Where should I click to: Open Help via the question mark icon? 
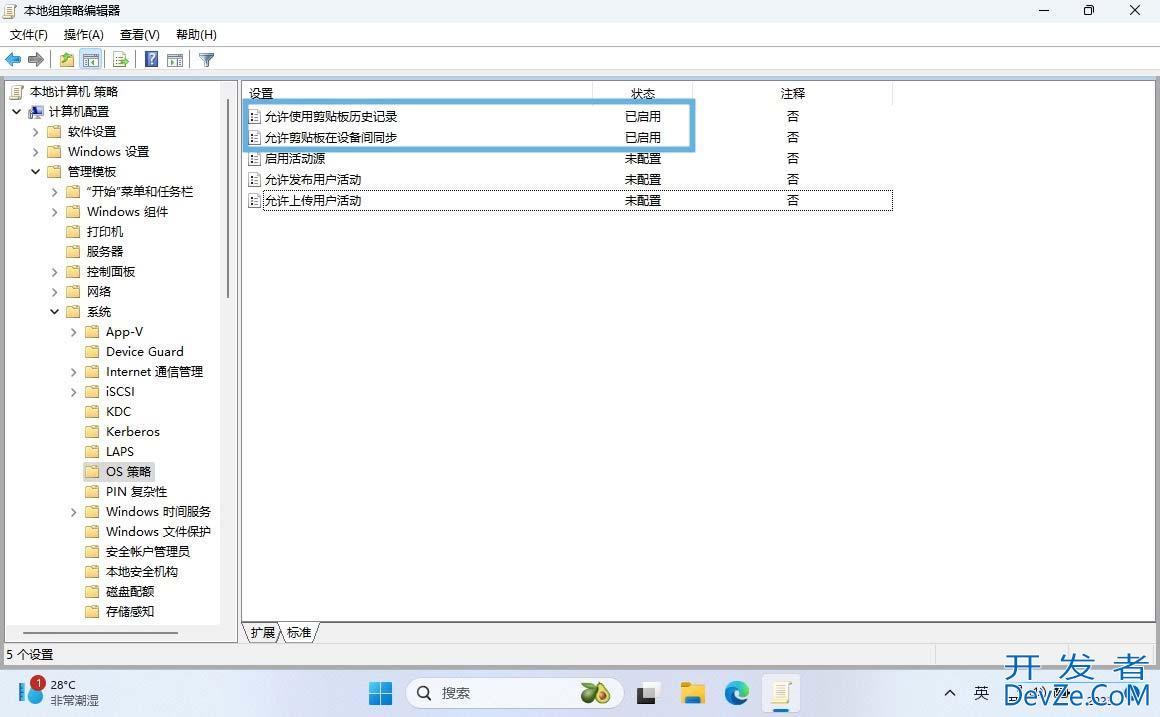pos(151,60)
